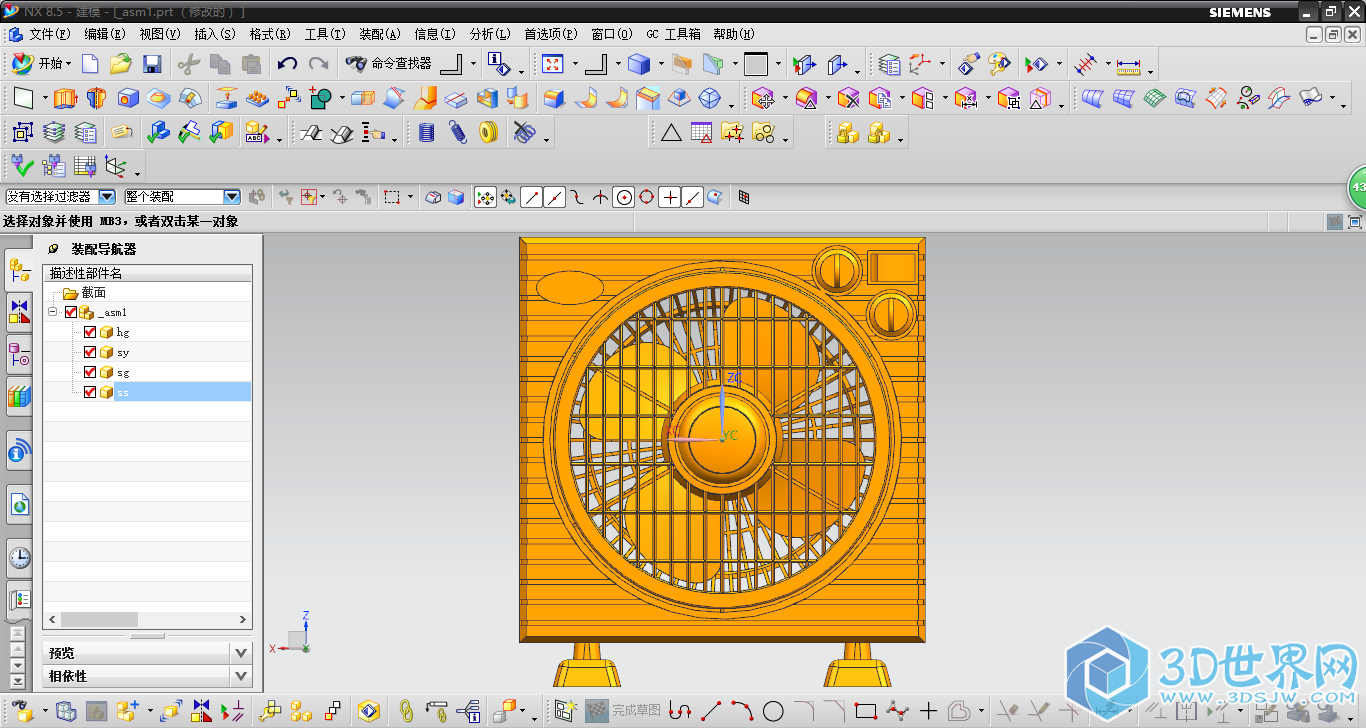Select the Extrude tool icon
This screenshot has width=1366, height=728.
[65, 98]
